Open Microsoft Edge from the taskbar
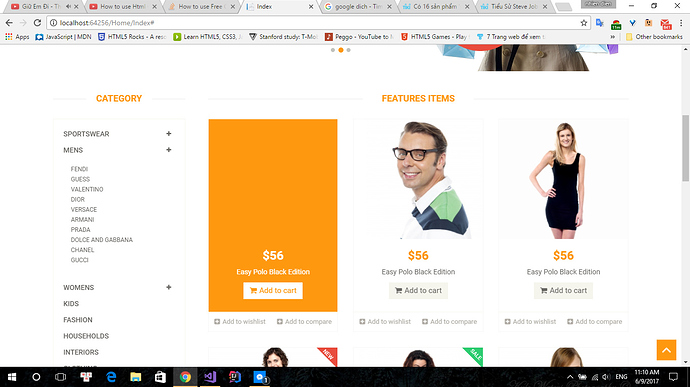690x387 pixels. [x=111, y=377]
